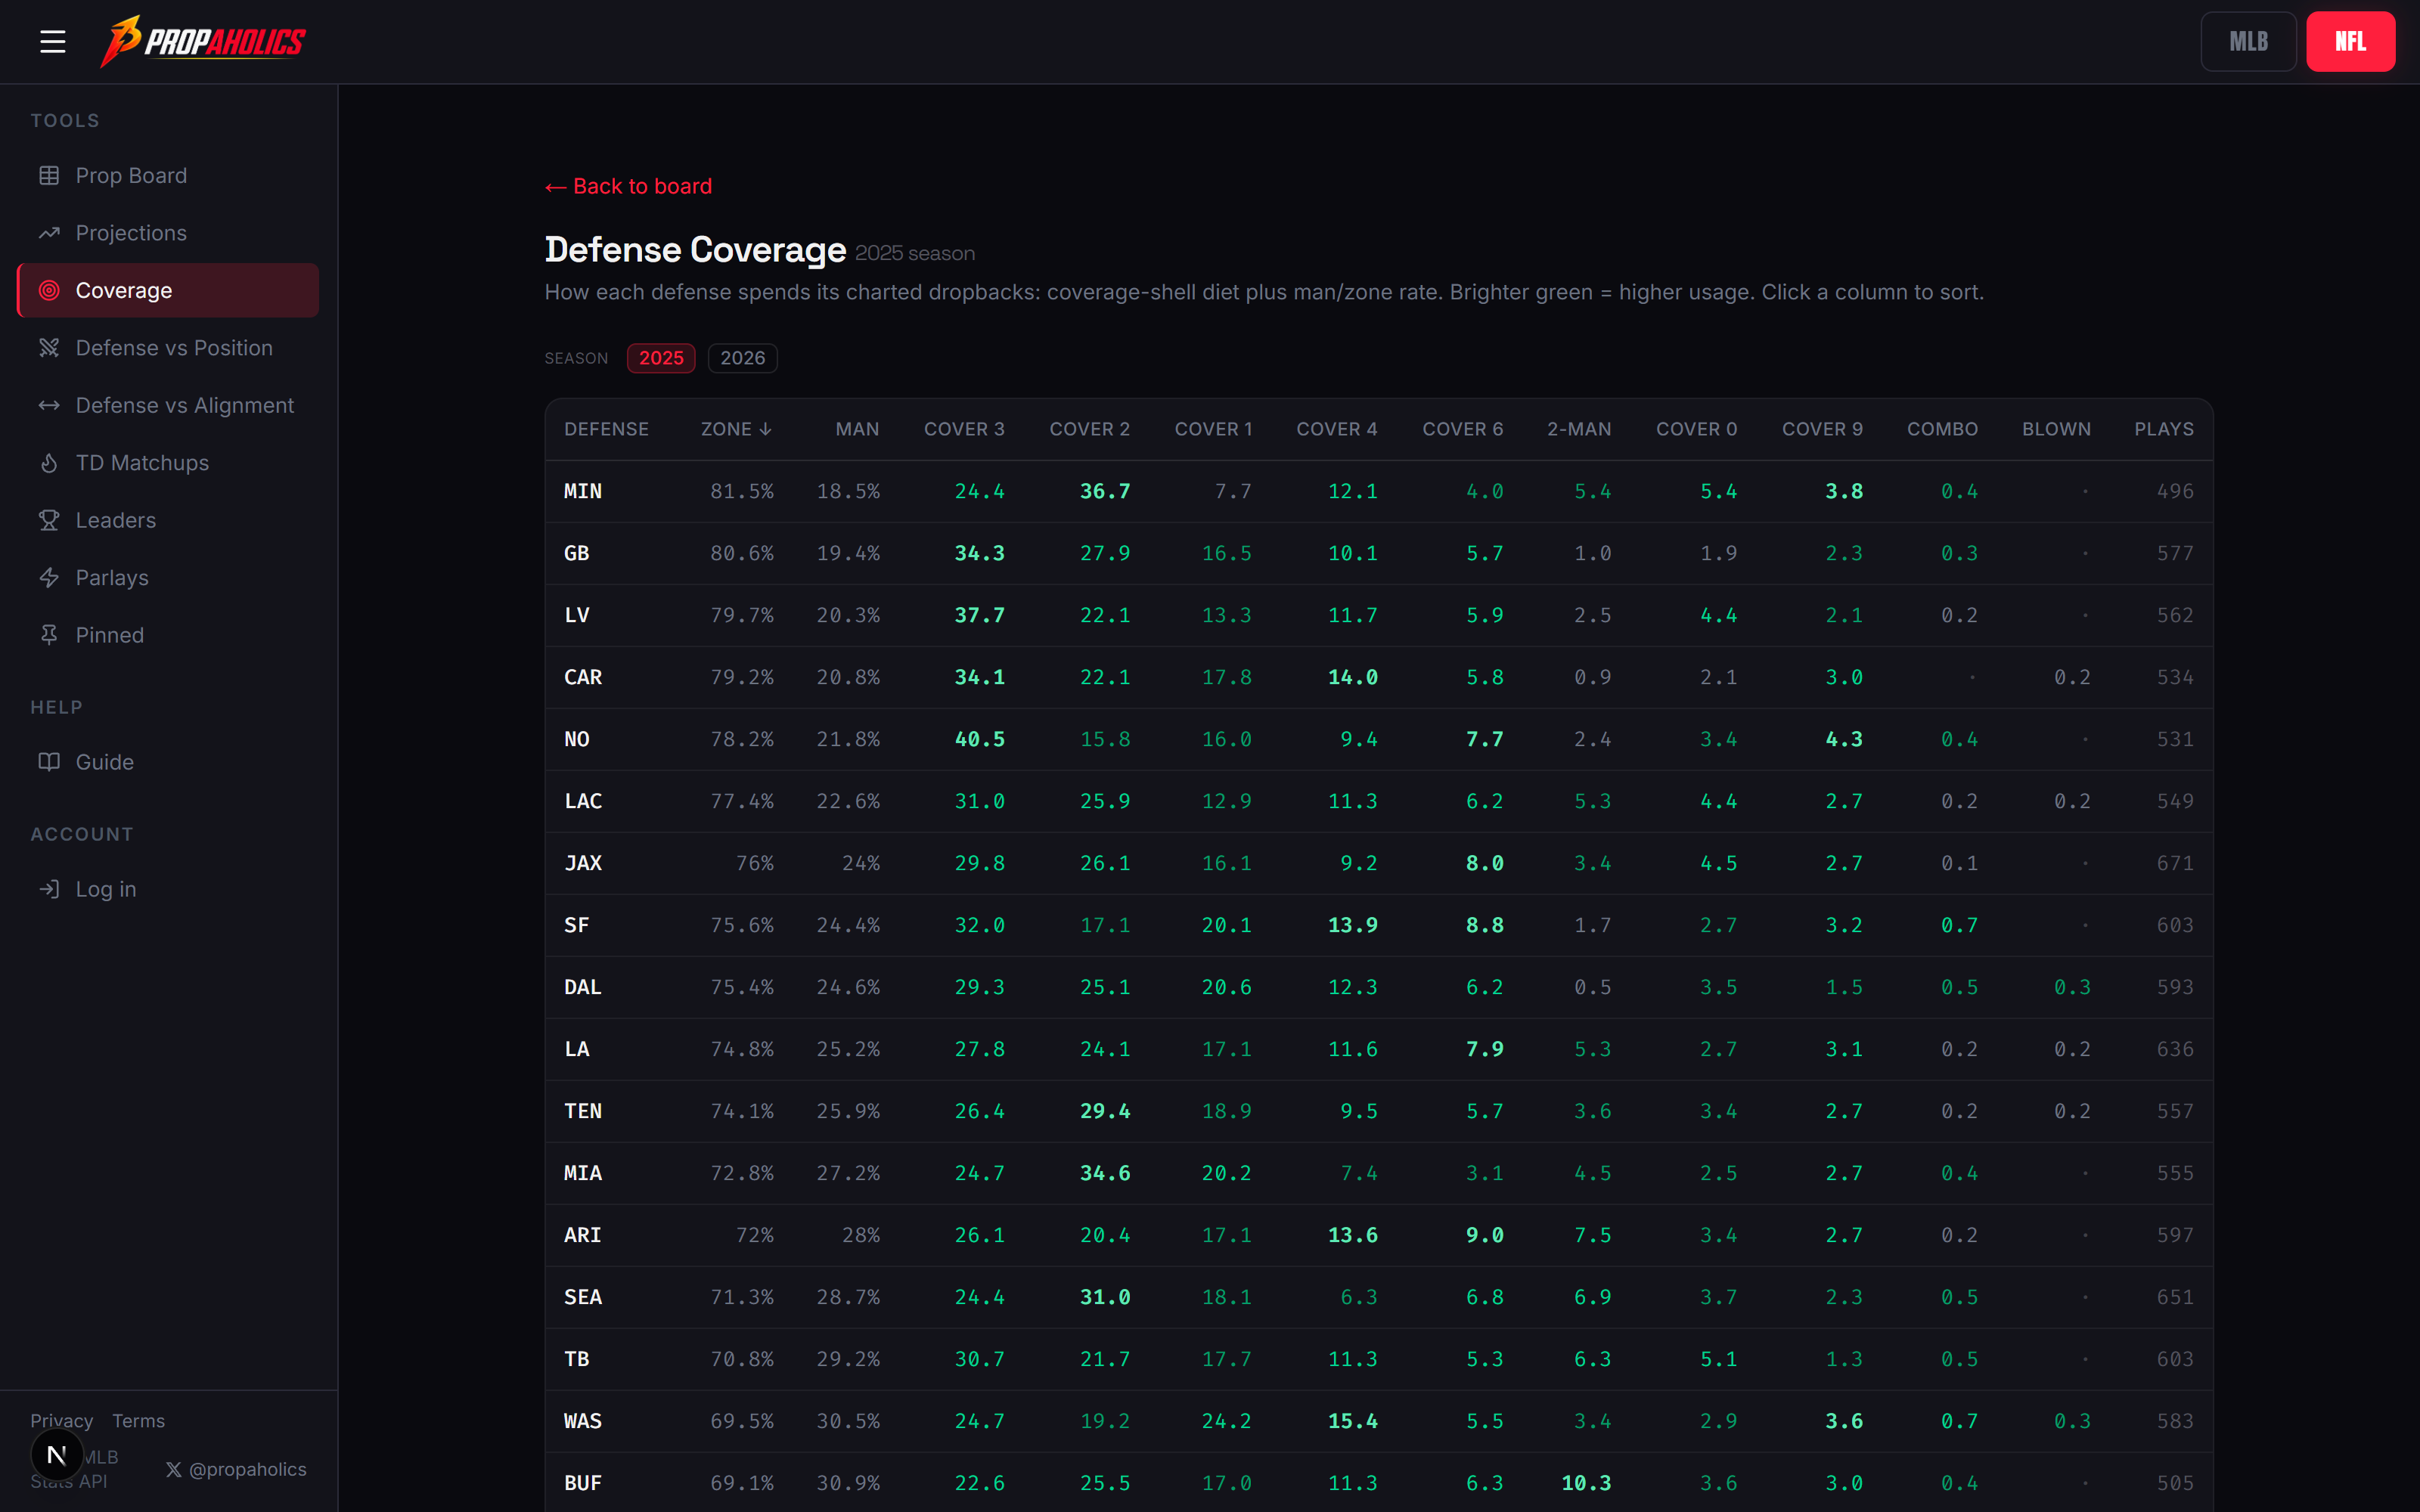The height and width of the screenshot is (1512, 2420).
Task: Sort by the COVER 0 column header
Action: pos(1696,429)
